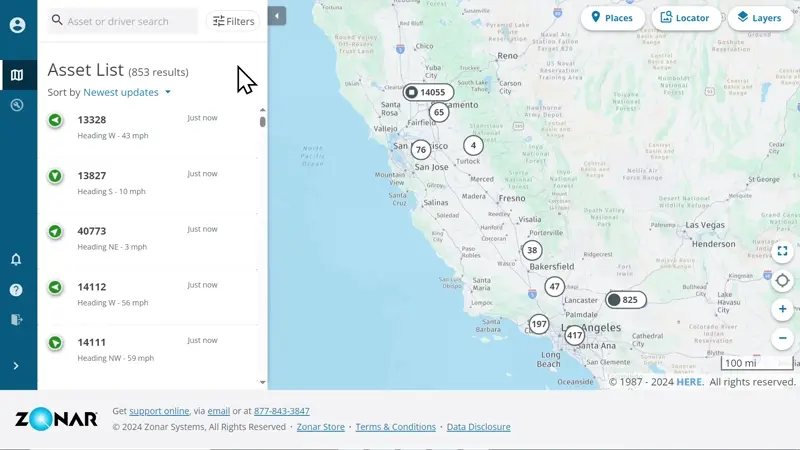Open the Filters button
This screenshot has width=800, height=450.
(x=233, y=21)
